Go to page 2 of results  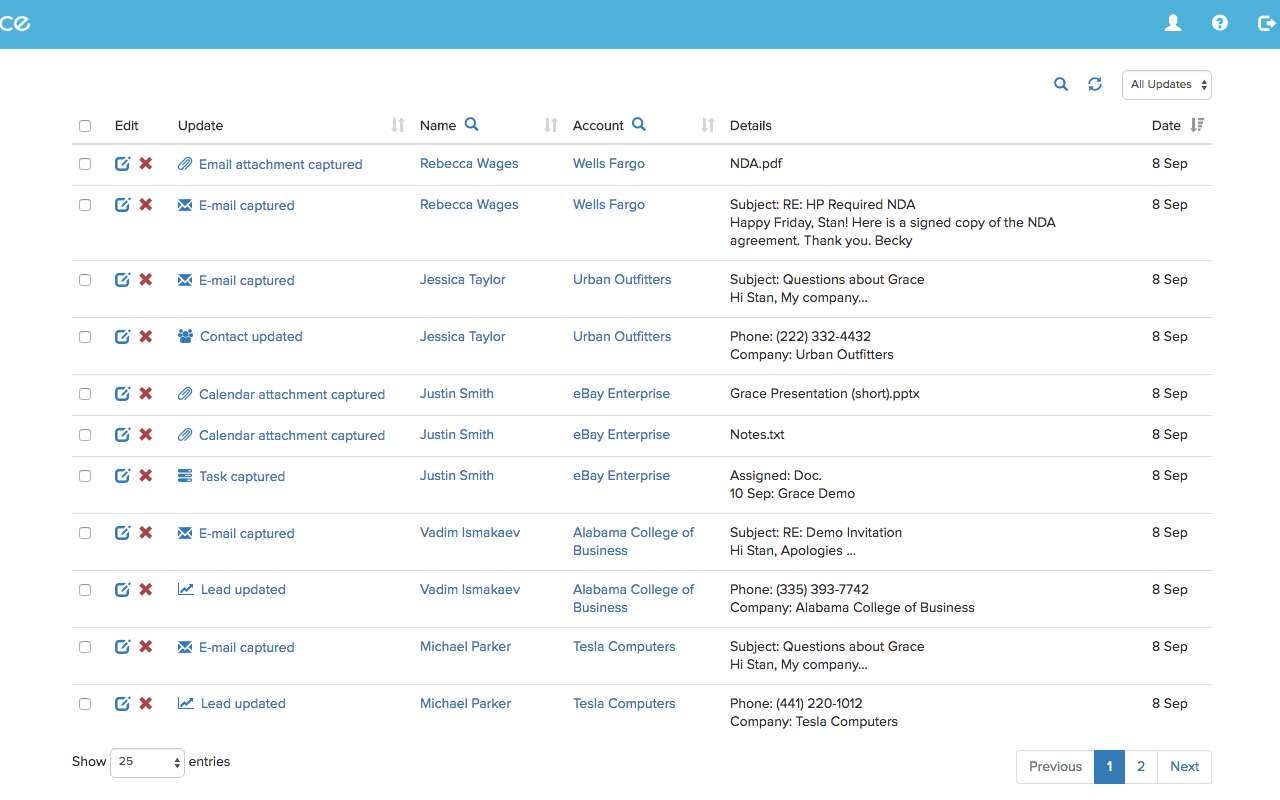[1141, 767]
